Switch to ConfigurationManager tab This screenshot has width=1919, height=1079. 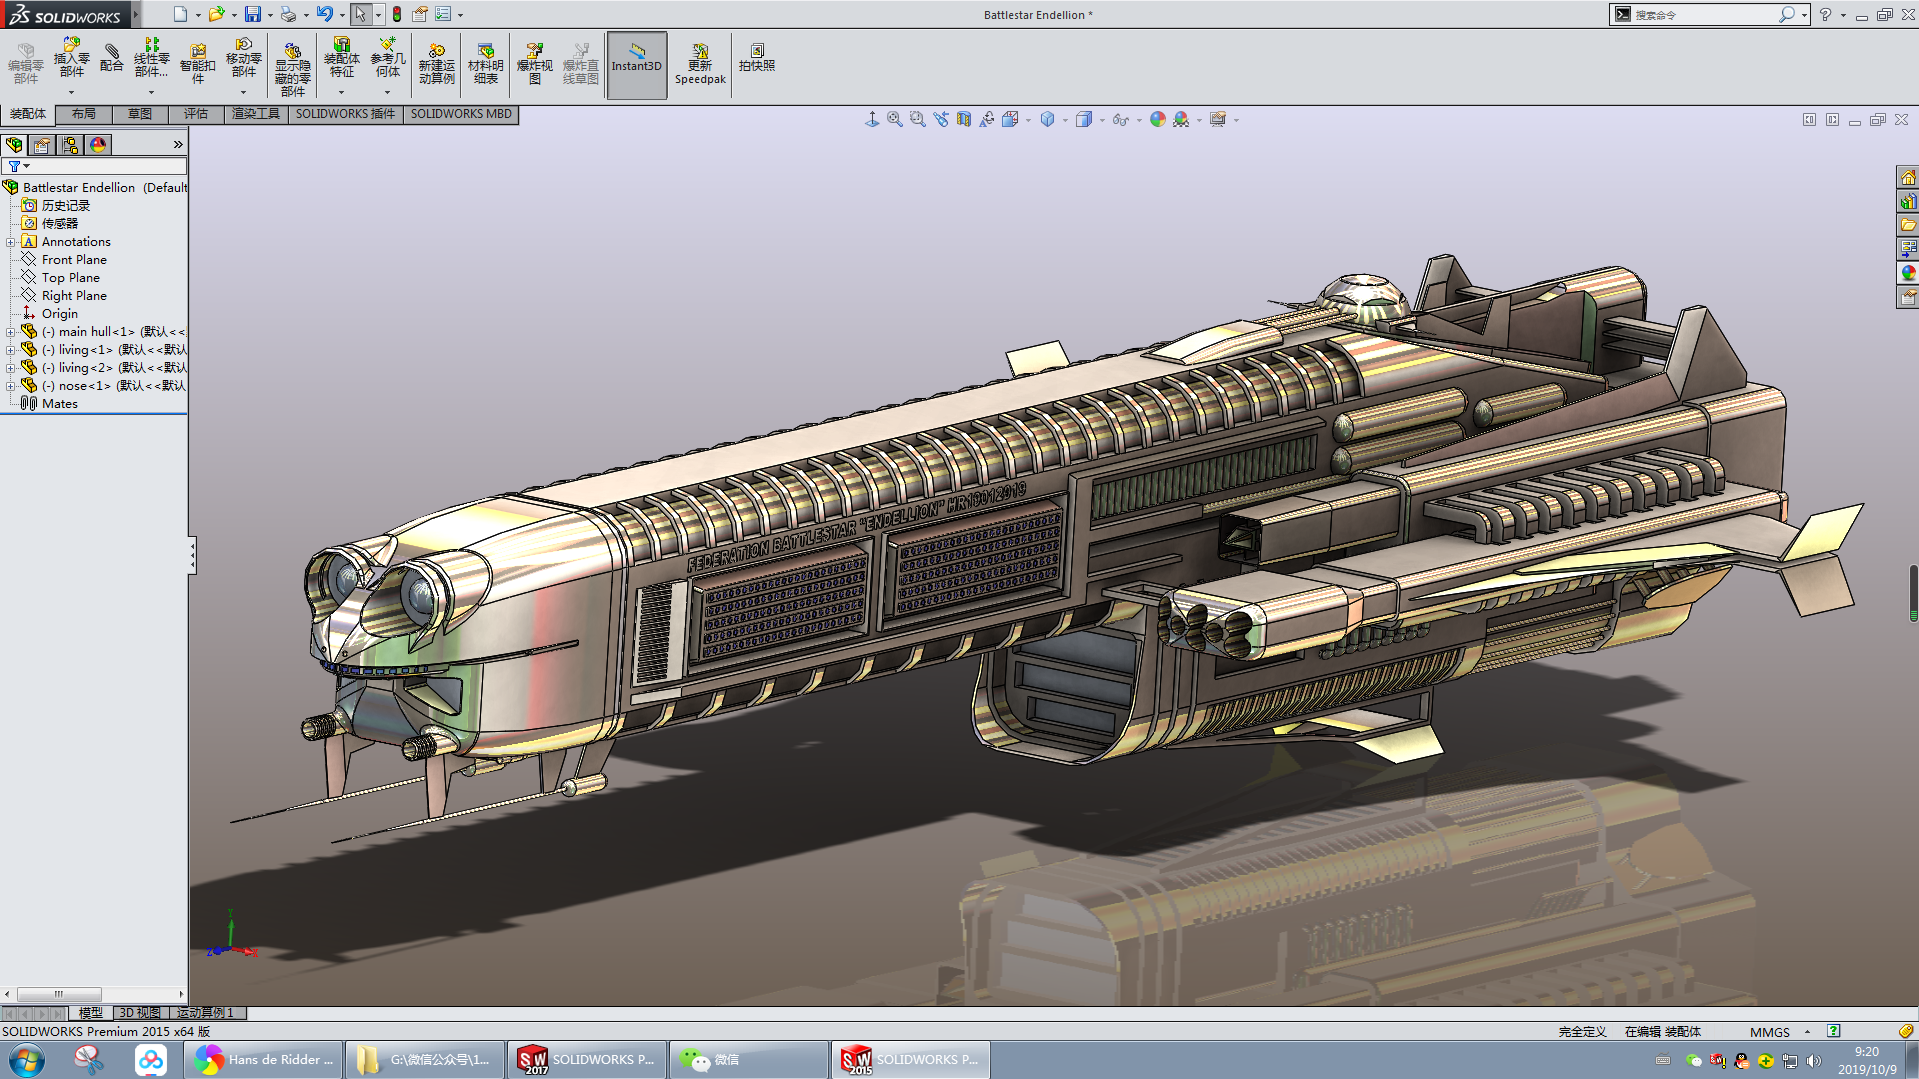coord(70,145)
